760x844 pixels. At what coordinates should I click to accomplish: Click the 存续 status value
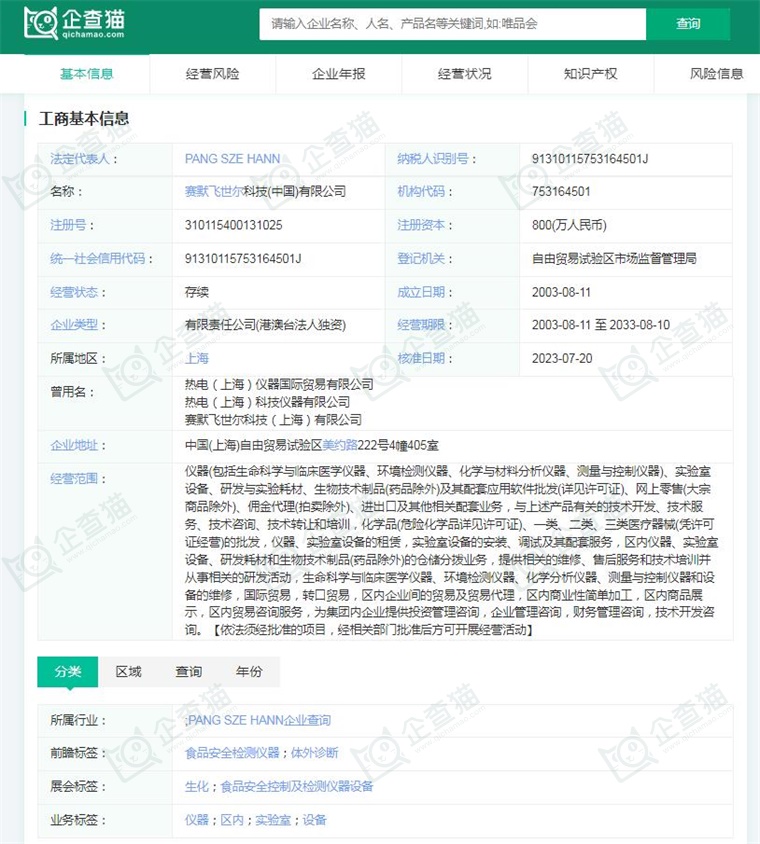pos(196,292)
